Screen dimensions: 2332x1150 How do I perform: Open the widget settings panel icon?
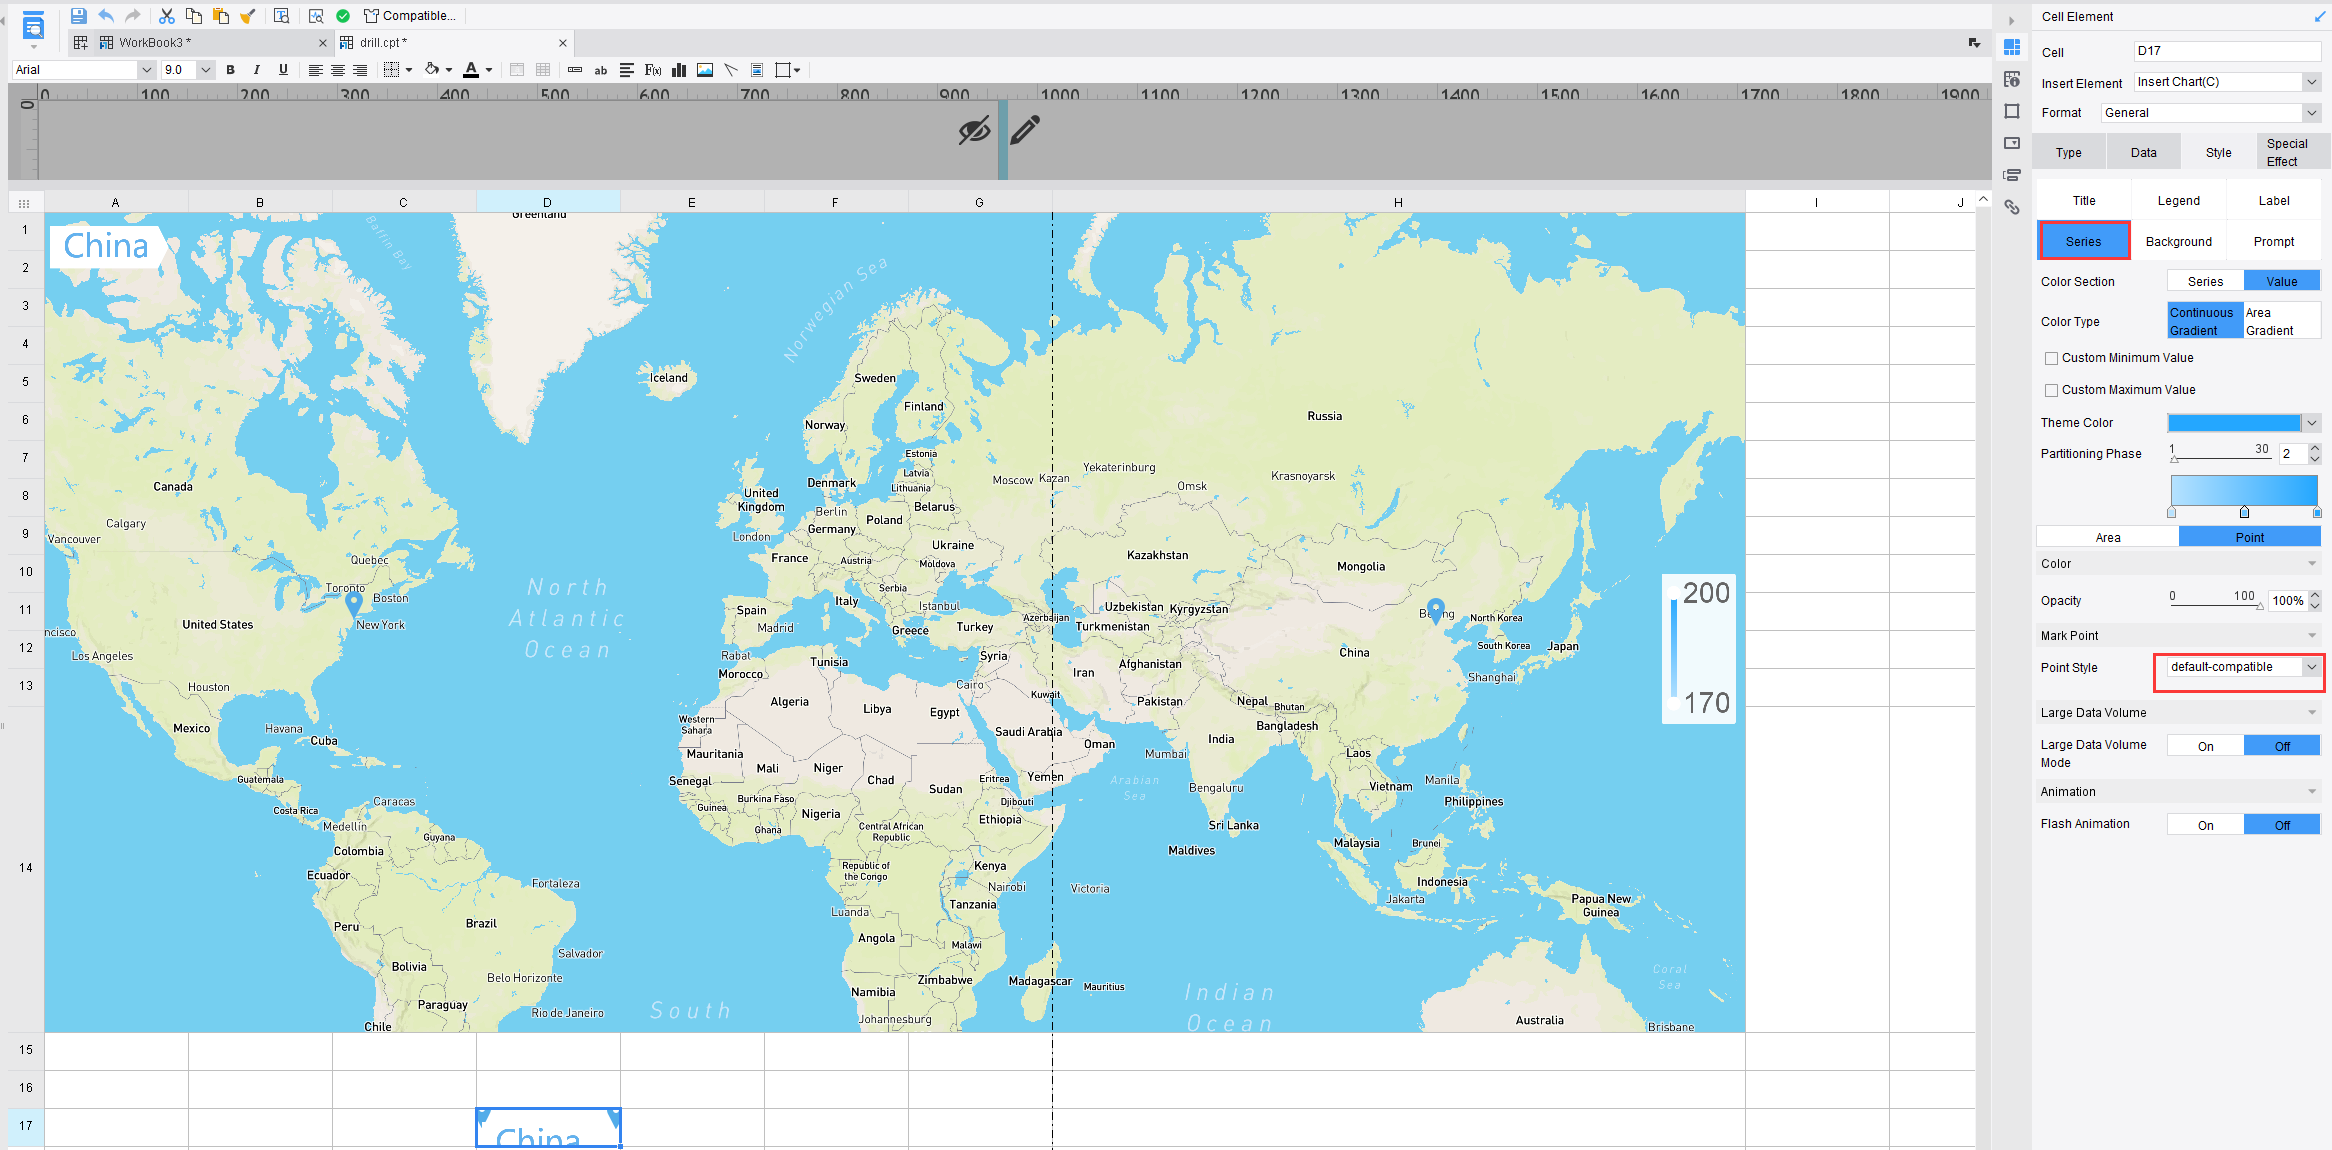click(x=2012, y=143)
